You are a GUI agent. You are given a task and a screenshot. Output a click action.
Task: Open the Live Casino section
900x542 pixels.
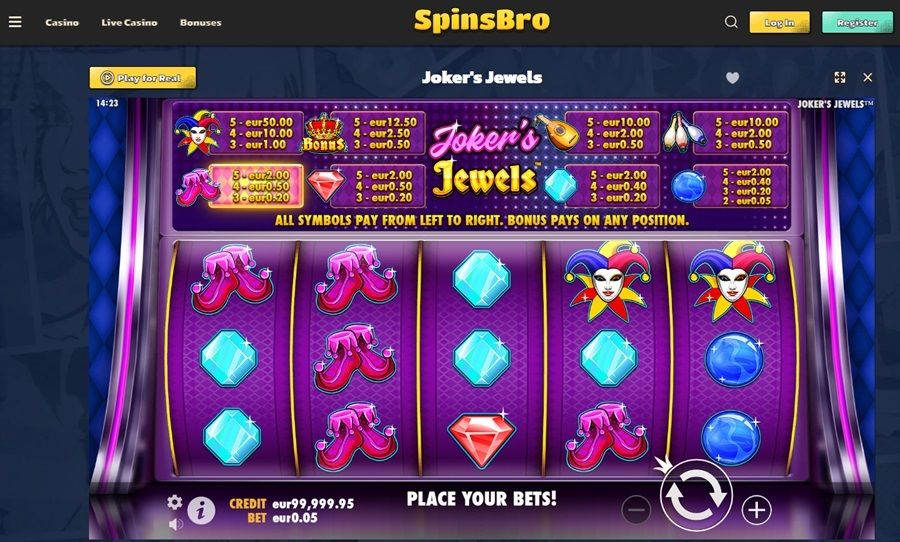(x=129, y=22)
